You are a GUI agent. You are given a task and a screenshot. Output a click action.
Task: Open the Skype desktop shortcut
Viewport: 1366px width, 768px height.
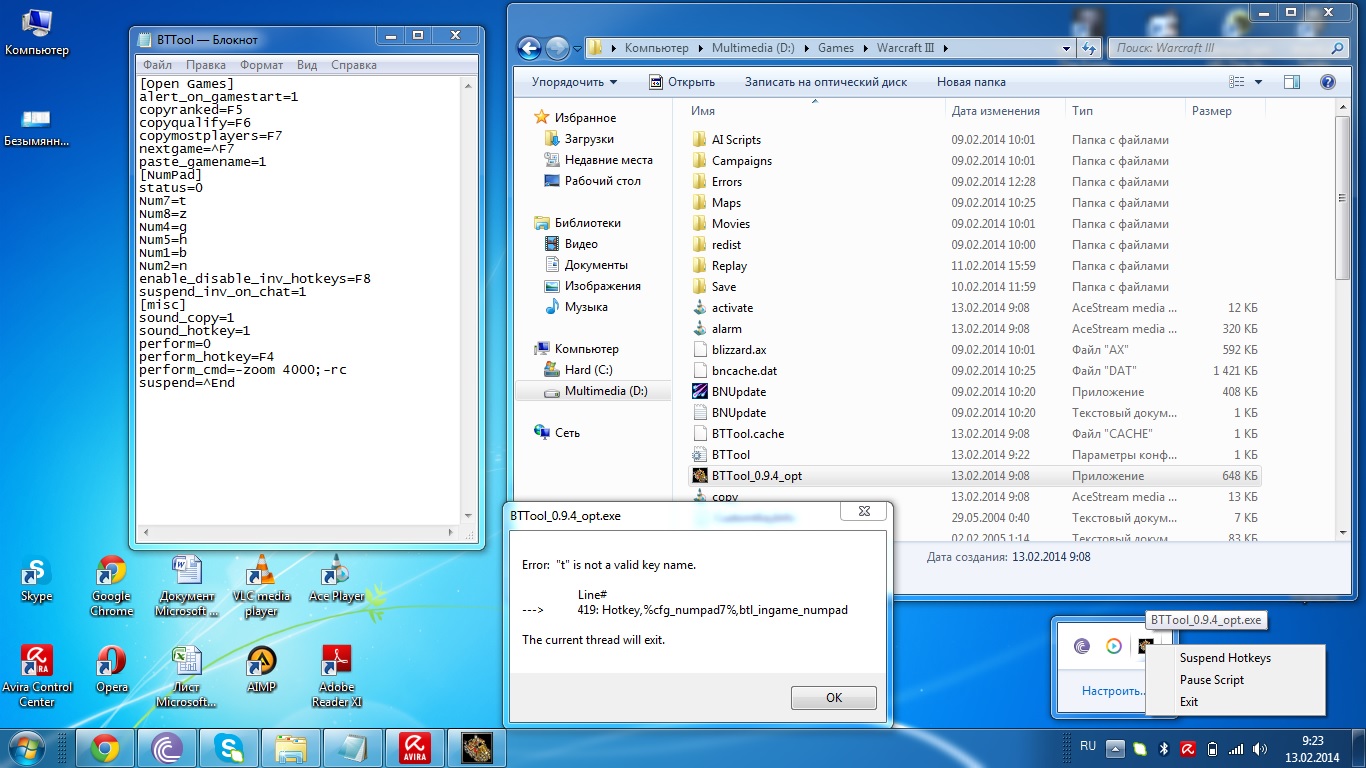[x=37, y=578]
